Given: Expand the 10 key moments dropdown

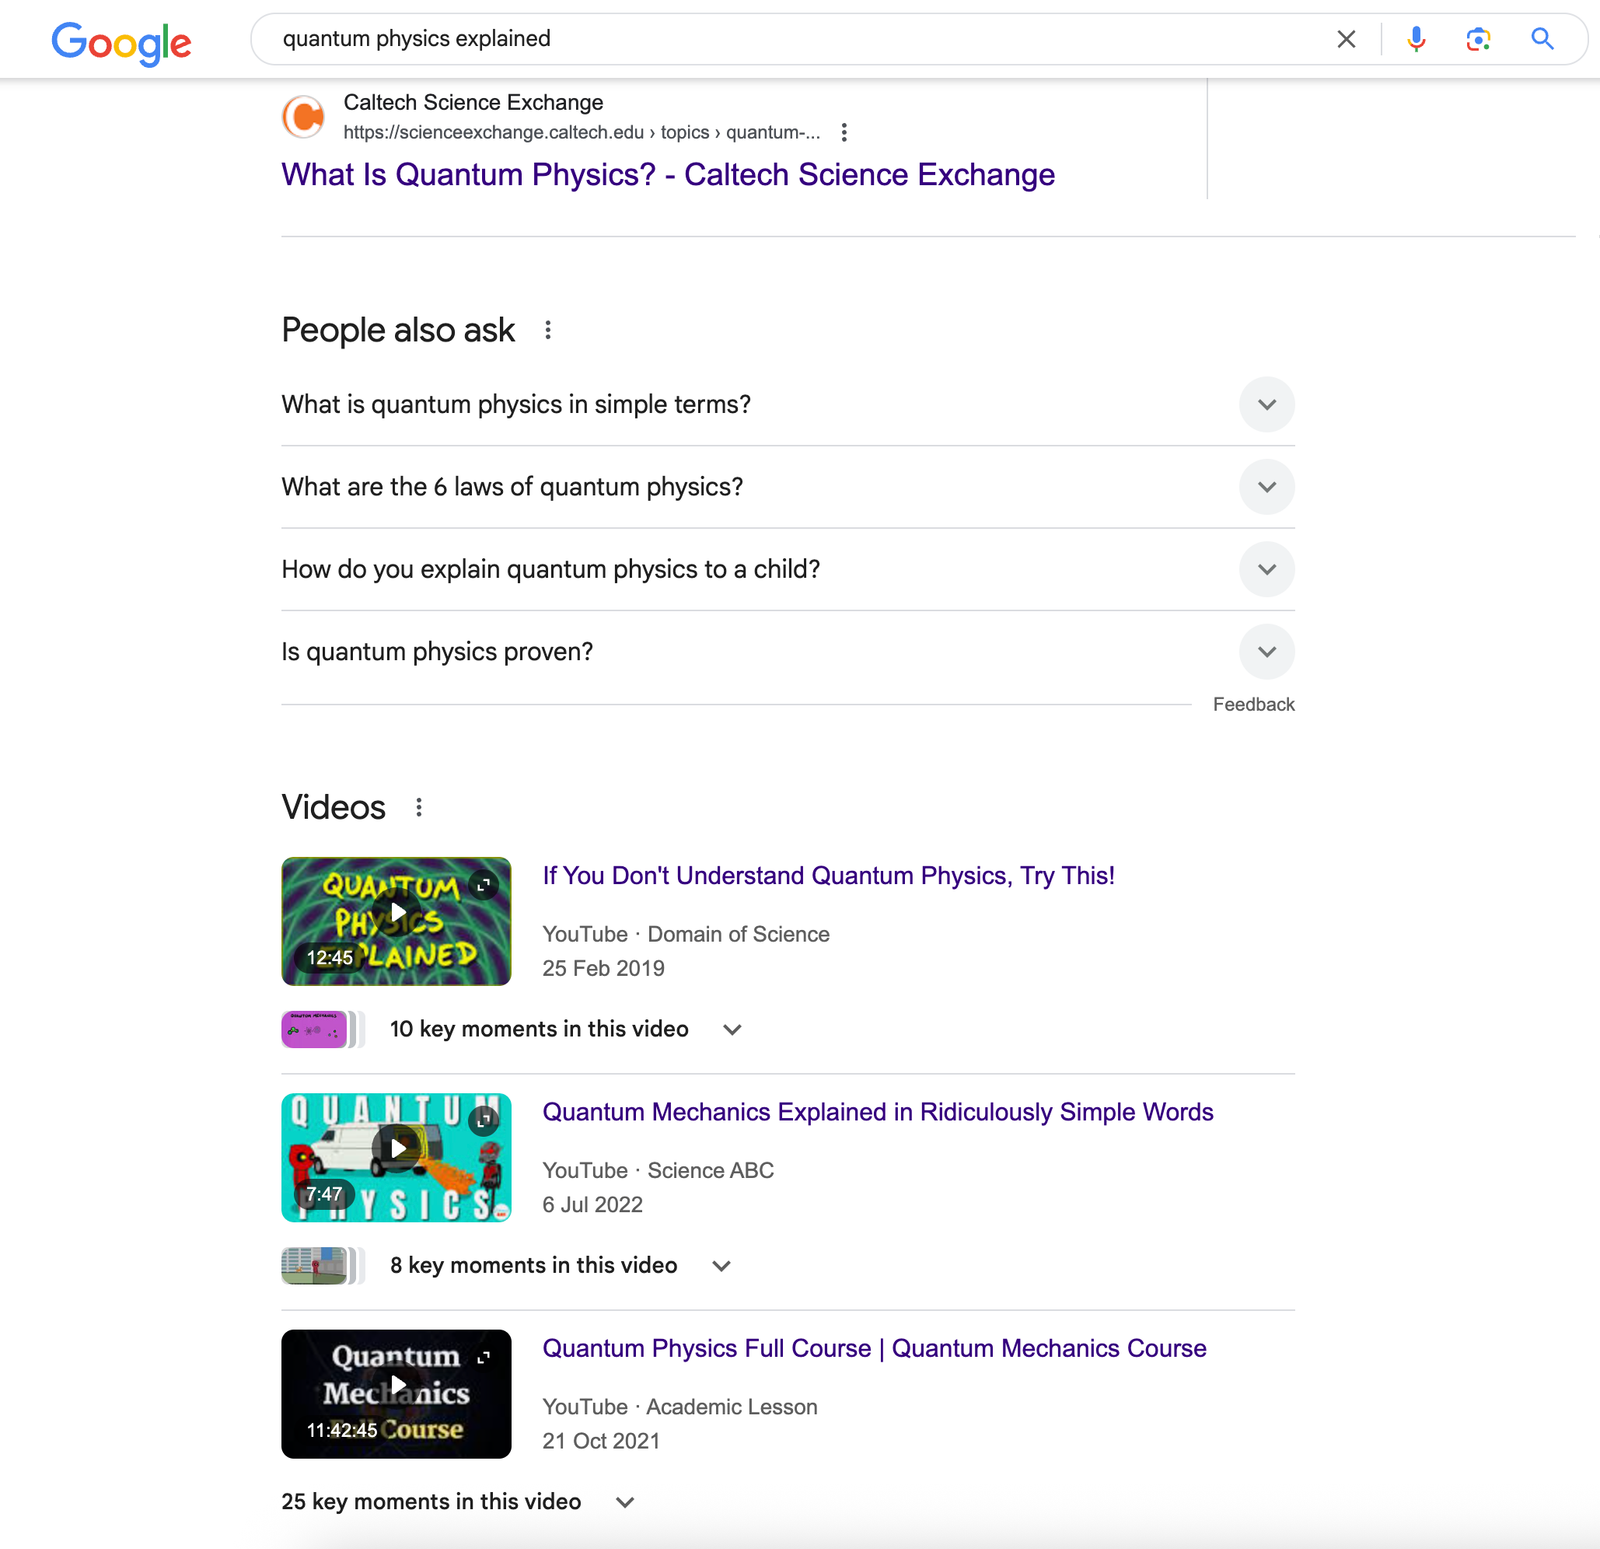Looking at the screenshot, I should coord(732,1029).
